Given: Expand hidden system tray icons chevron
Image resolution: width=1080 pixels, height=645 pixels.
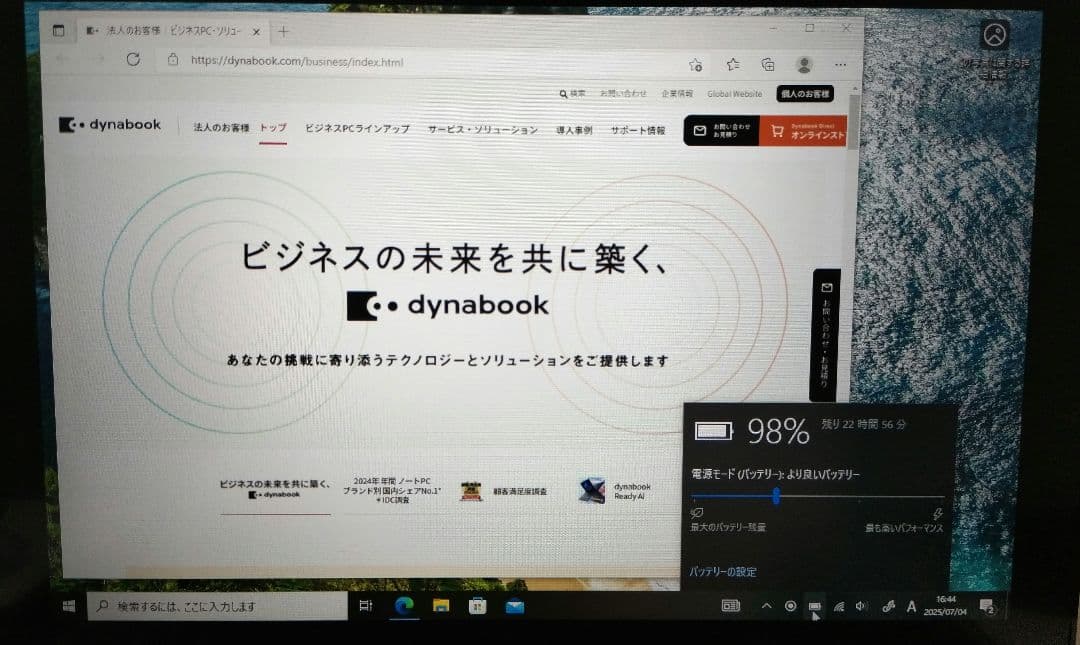Looking at the screenshot, I should click(x=767, y=606).
